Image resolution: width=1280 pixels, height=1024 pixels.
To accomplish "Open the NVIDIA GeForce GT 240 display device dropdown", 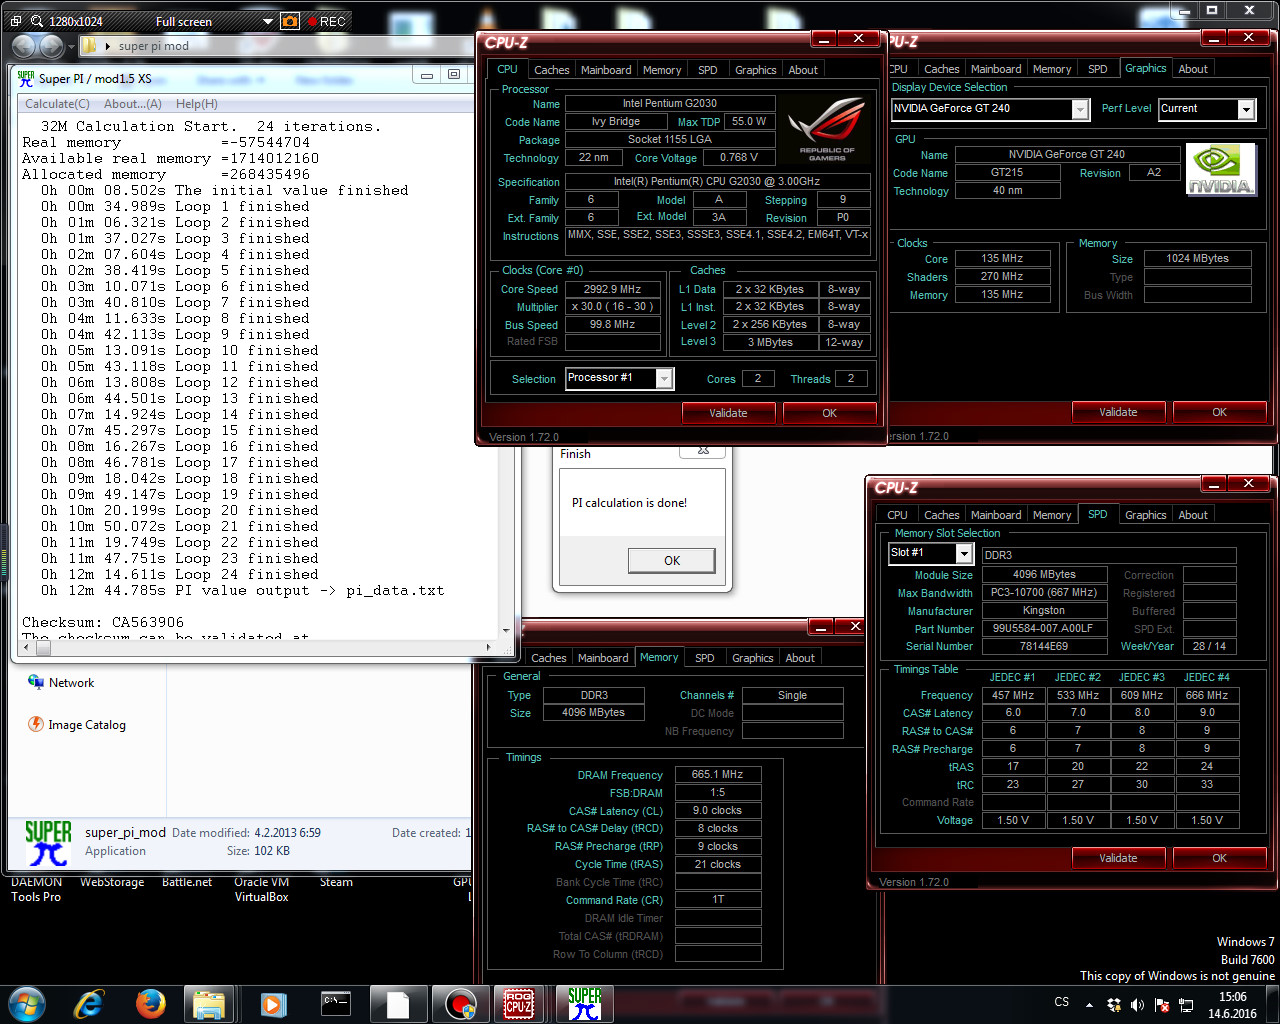I will point(1080,109).
